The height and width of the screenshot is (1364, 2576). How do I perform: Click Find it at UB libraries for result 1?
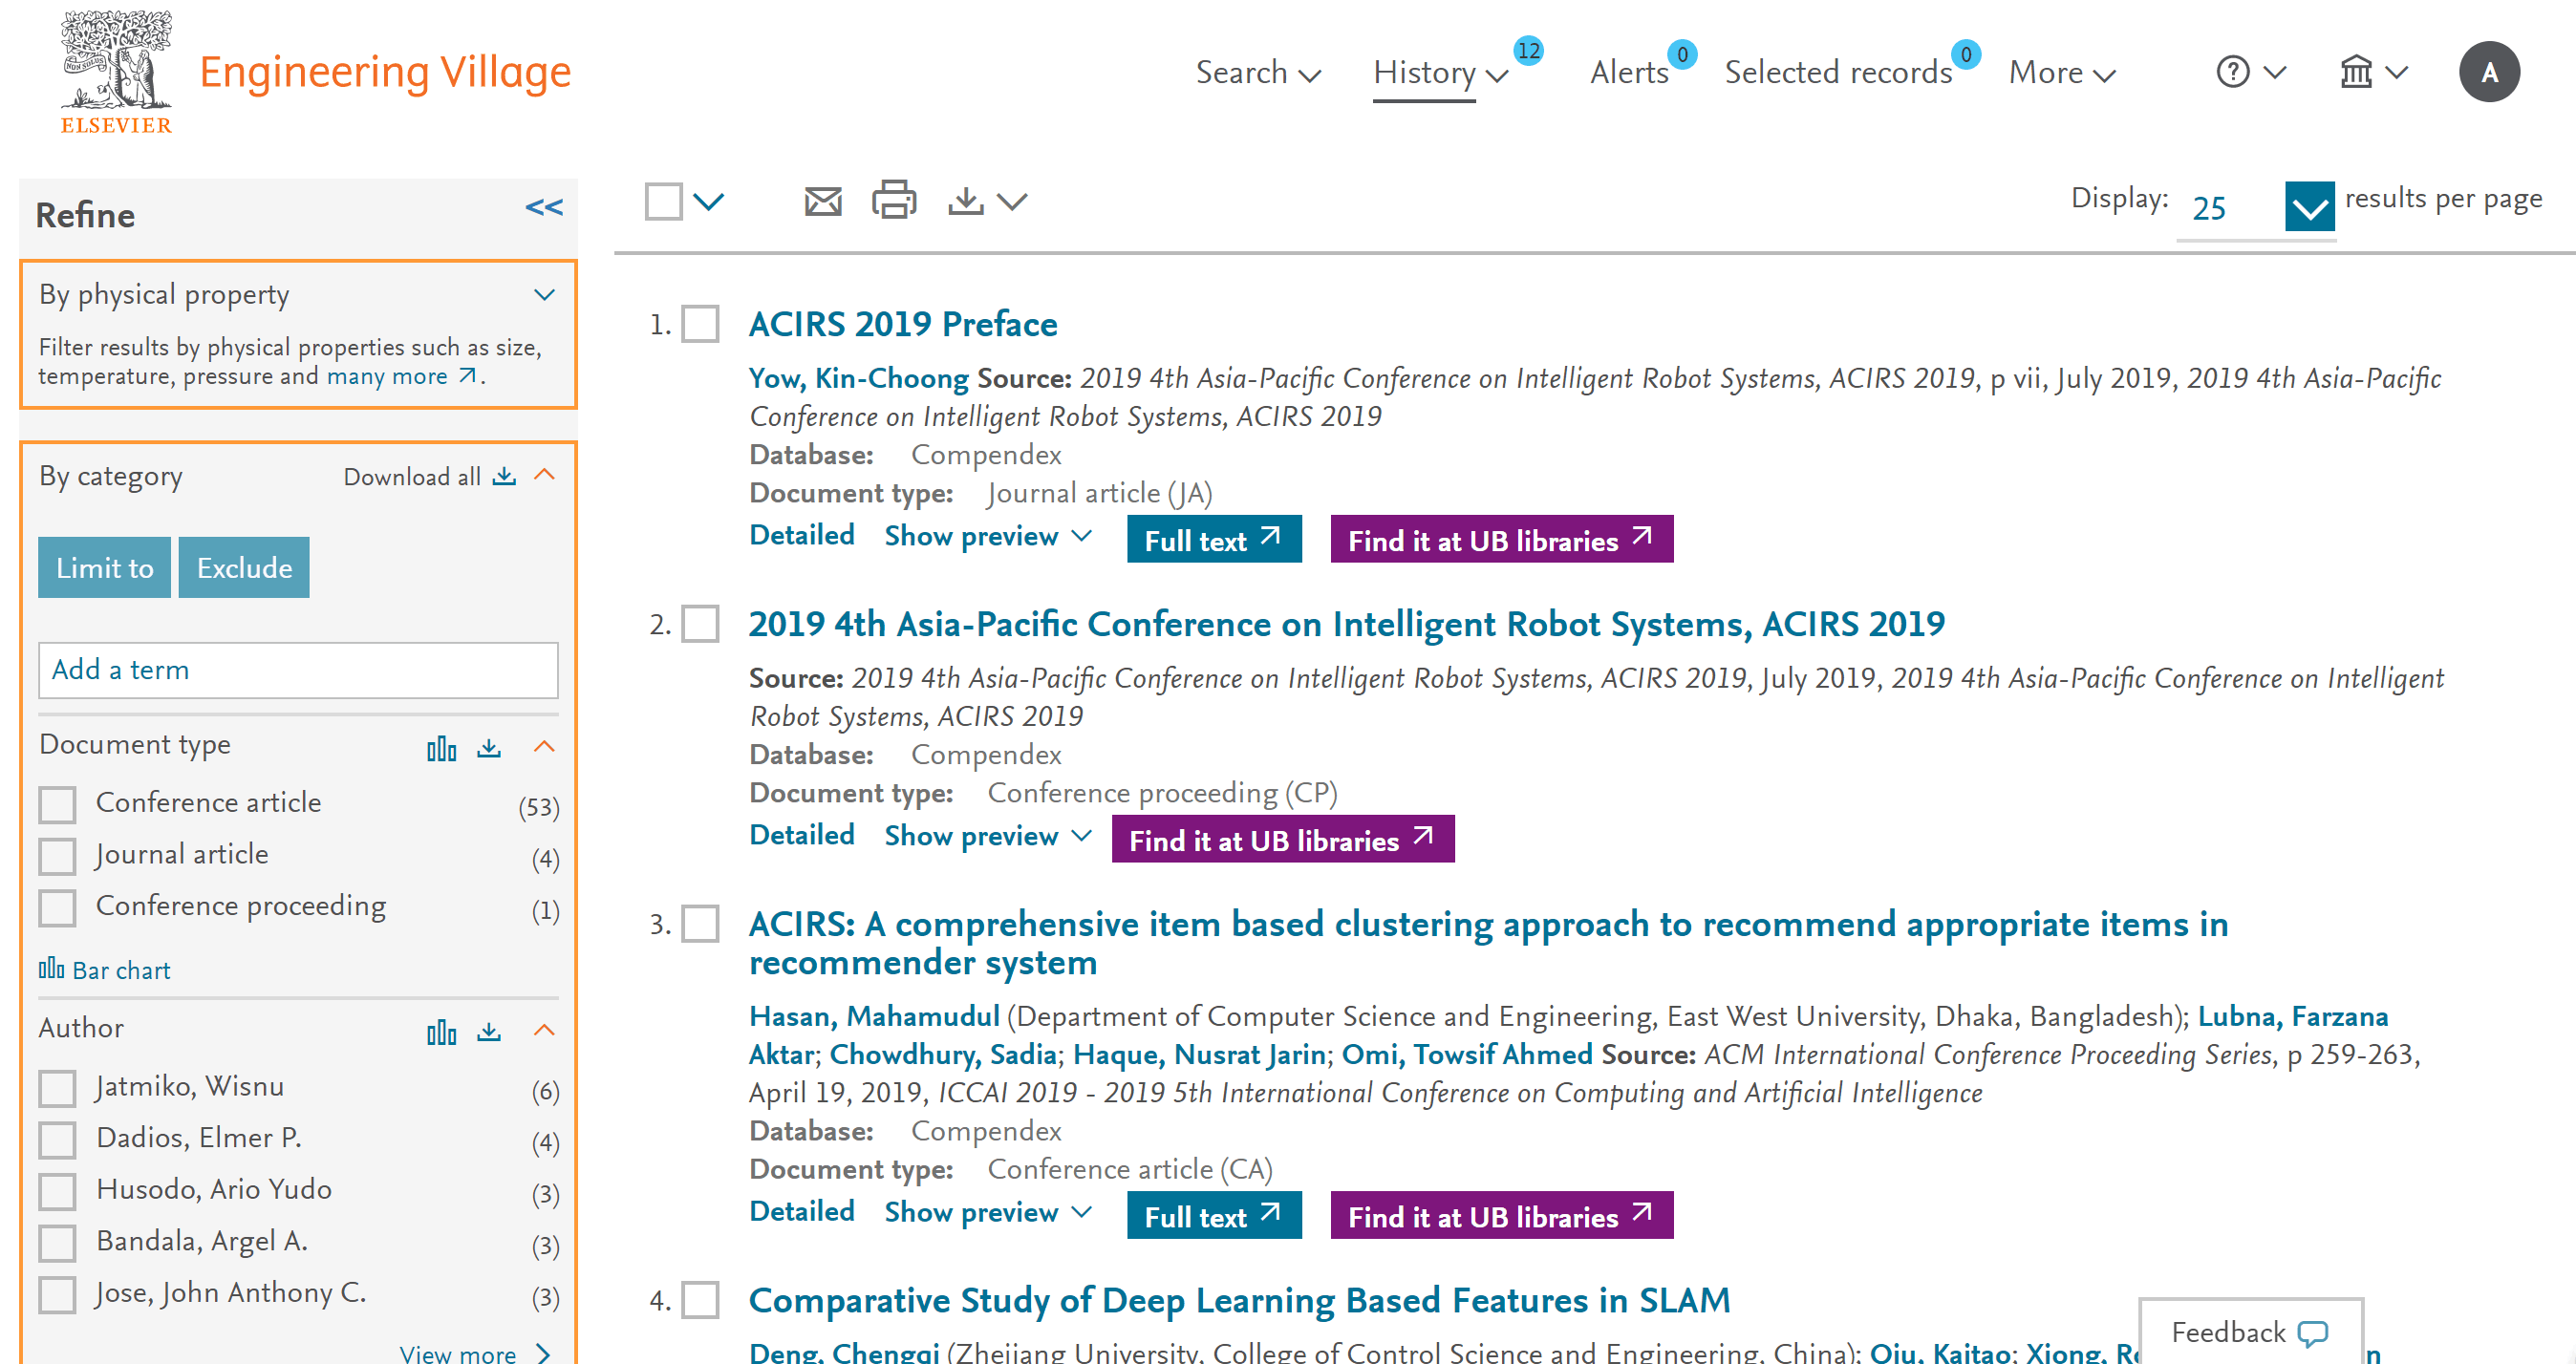pos(1502,540)
